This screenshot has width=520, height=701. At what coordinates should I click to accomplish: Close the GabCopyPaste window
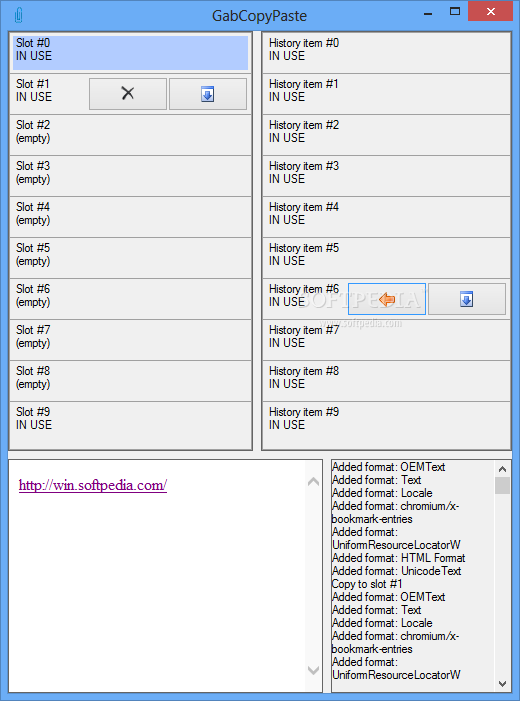coord(490,12)
